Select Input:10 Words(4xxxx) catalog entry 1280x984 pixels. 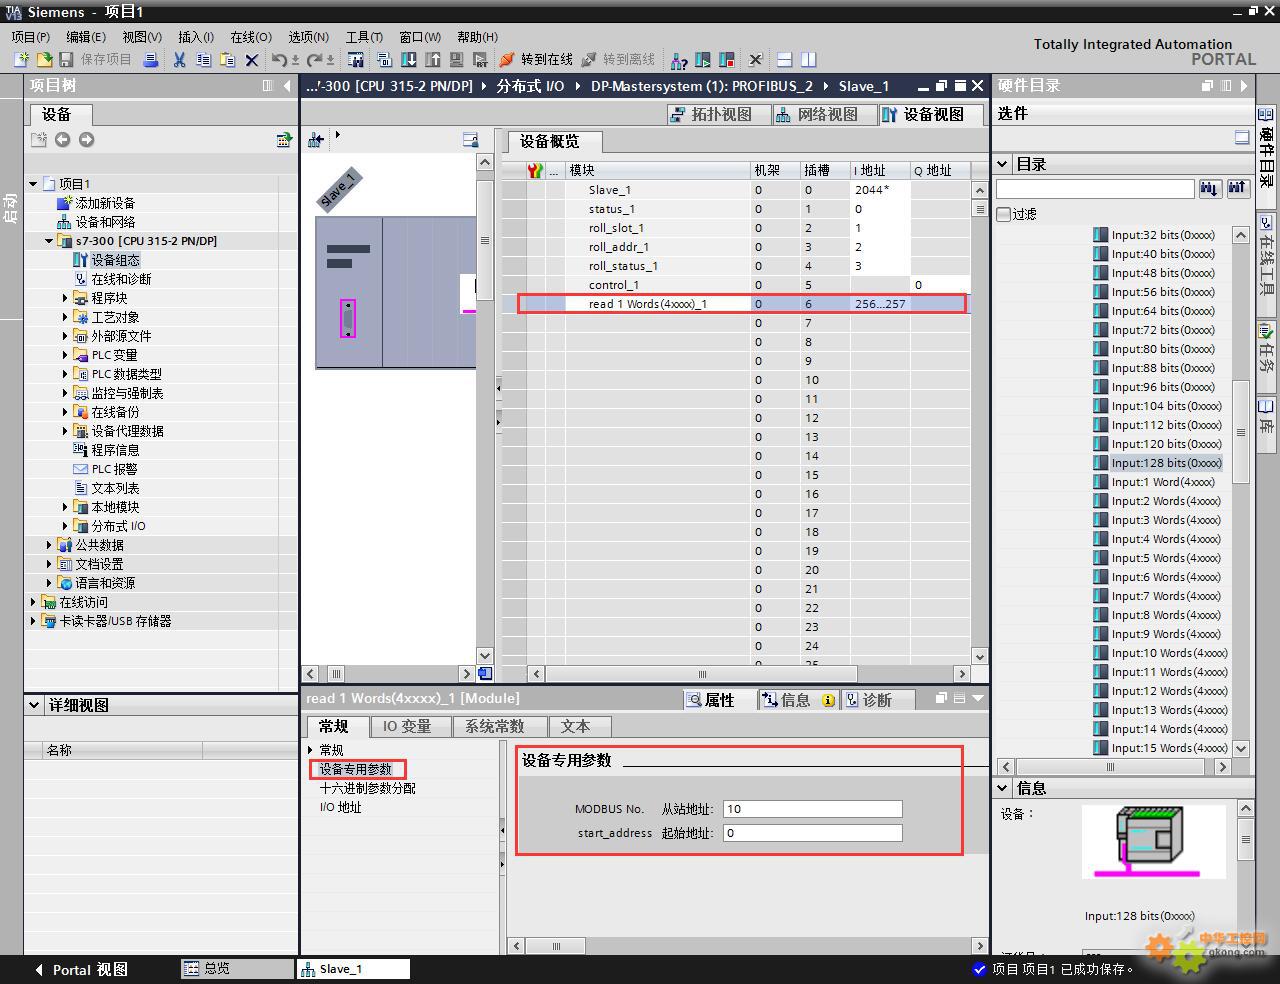click(1169, 653)
